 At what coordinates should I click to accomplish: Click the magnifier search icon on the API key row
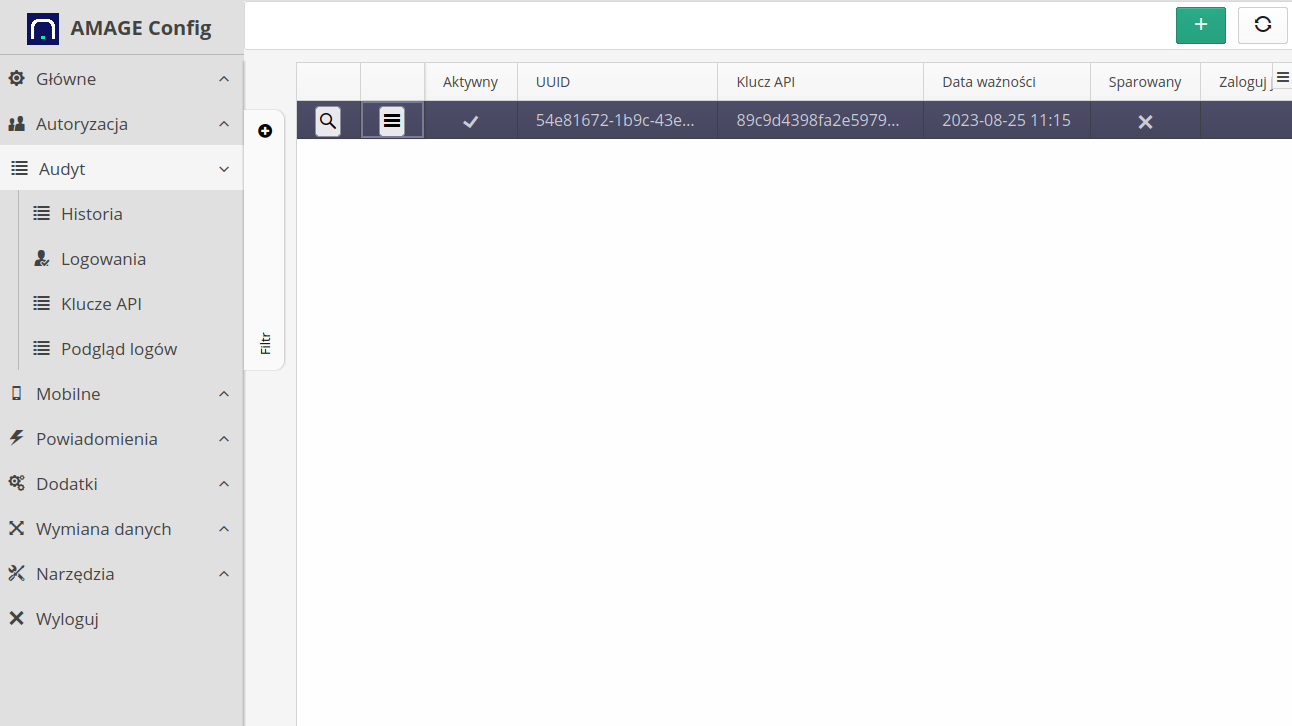[x=328, y=120]
